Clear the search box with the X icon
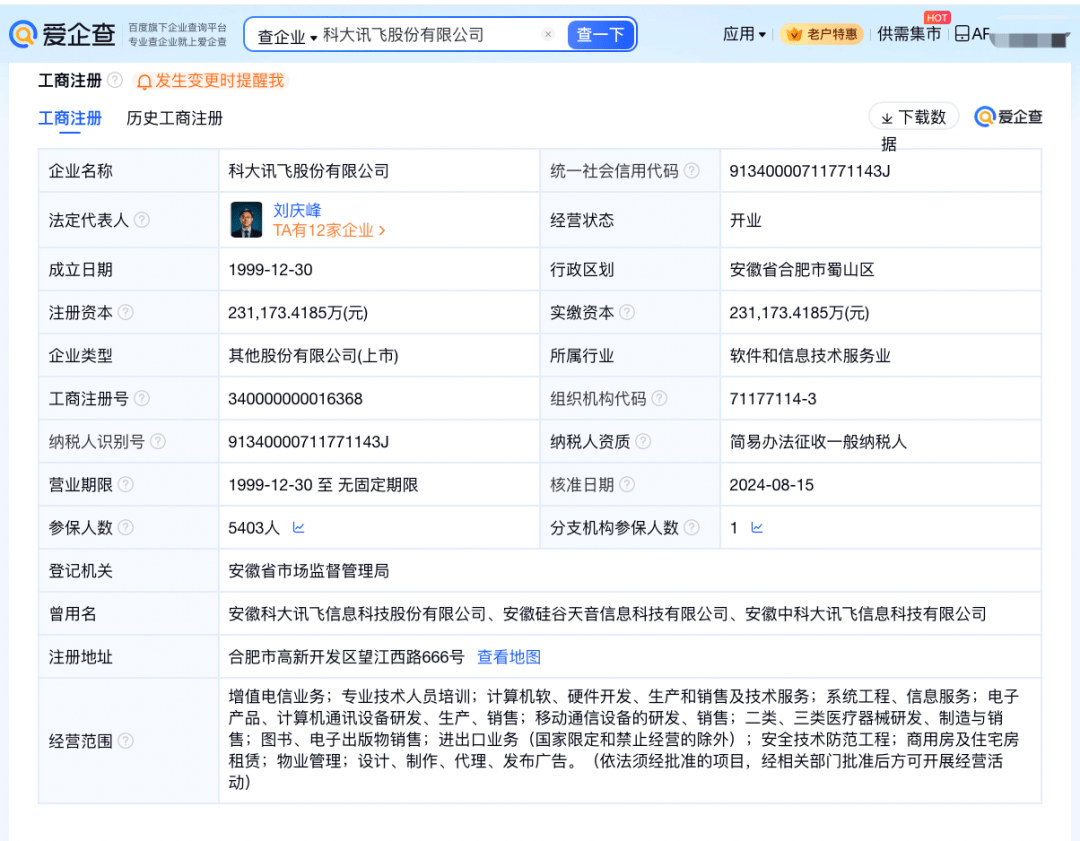 coord(548,35)
